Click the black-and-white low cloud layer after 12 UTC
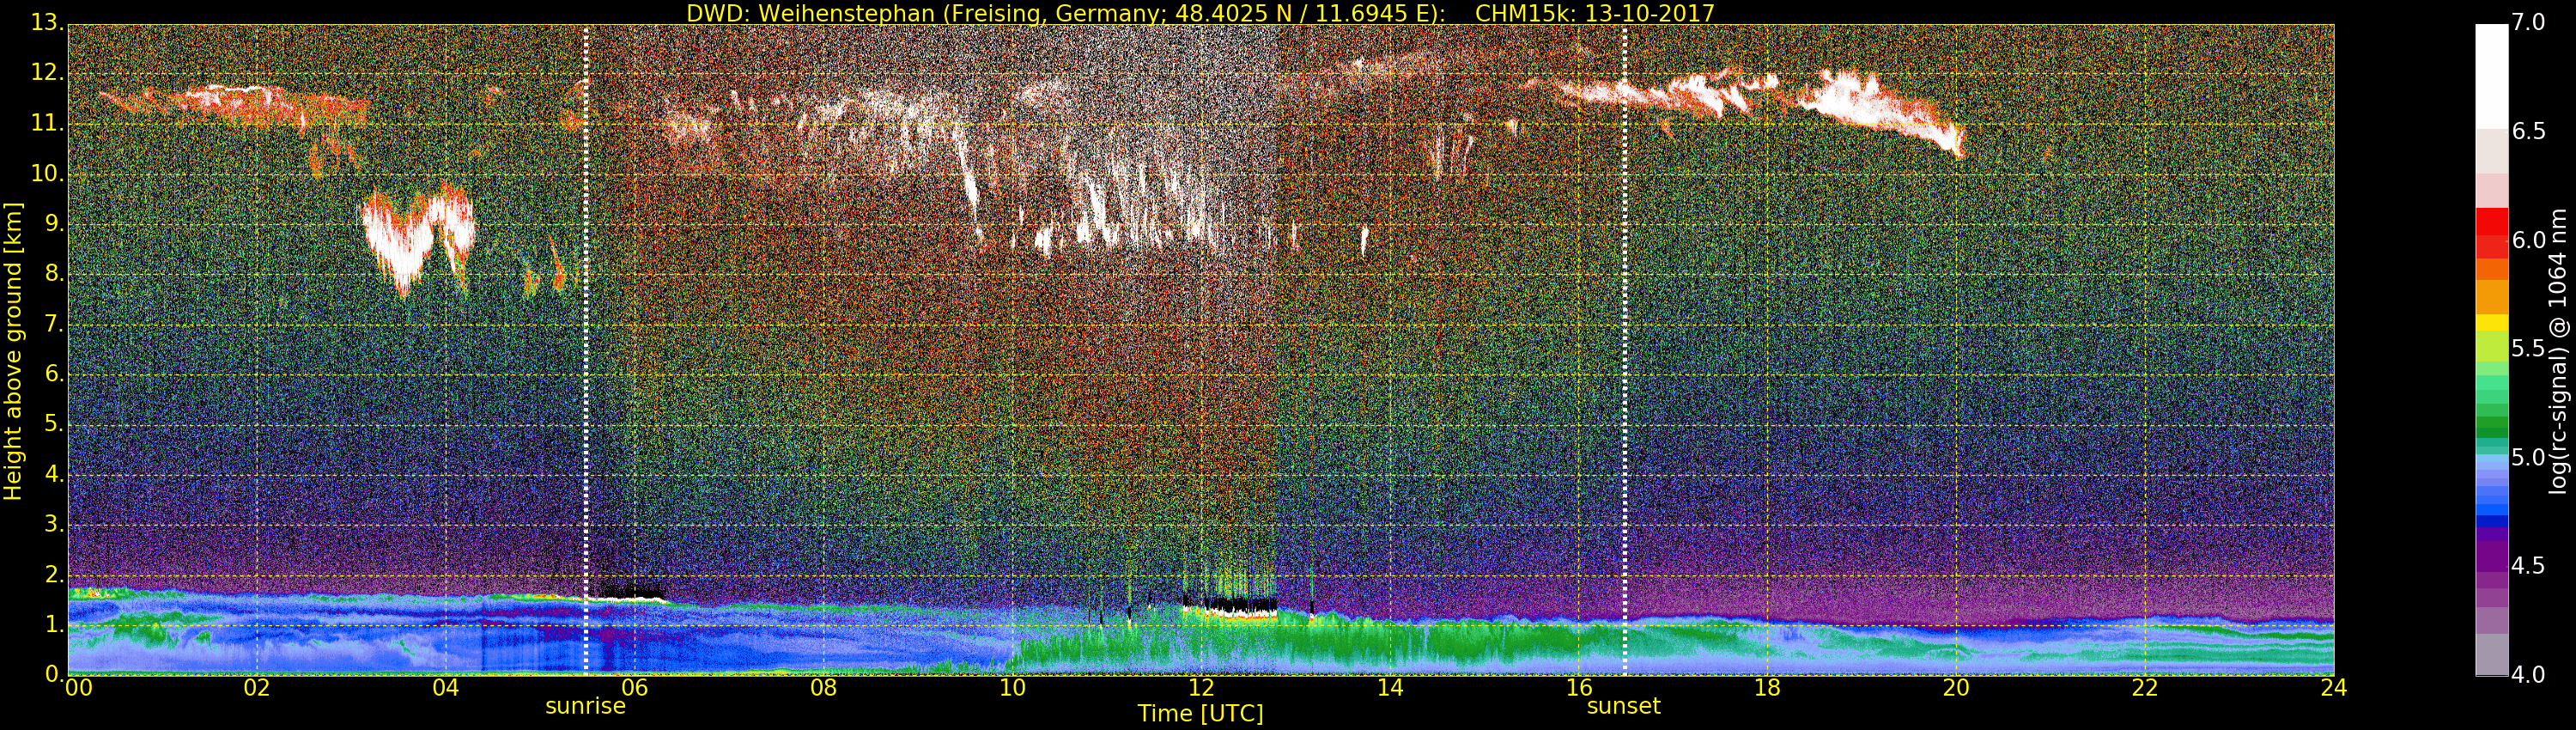 point(1230,606)
